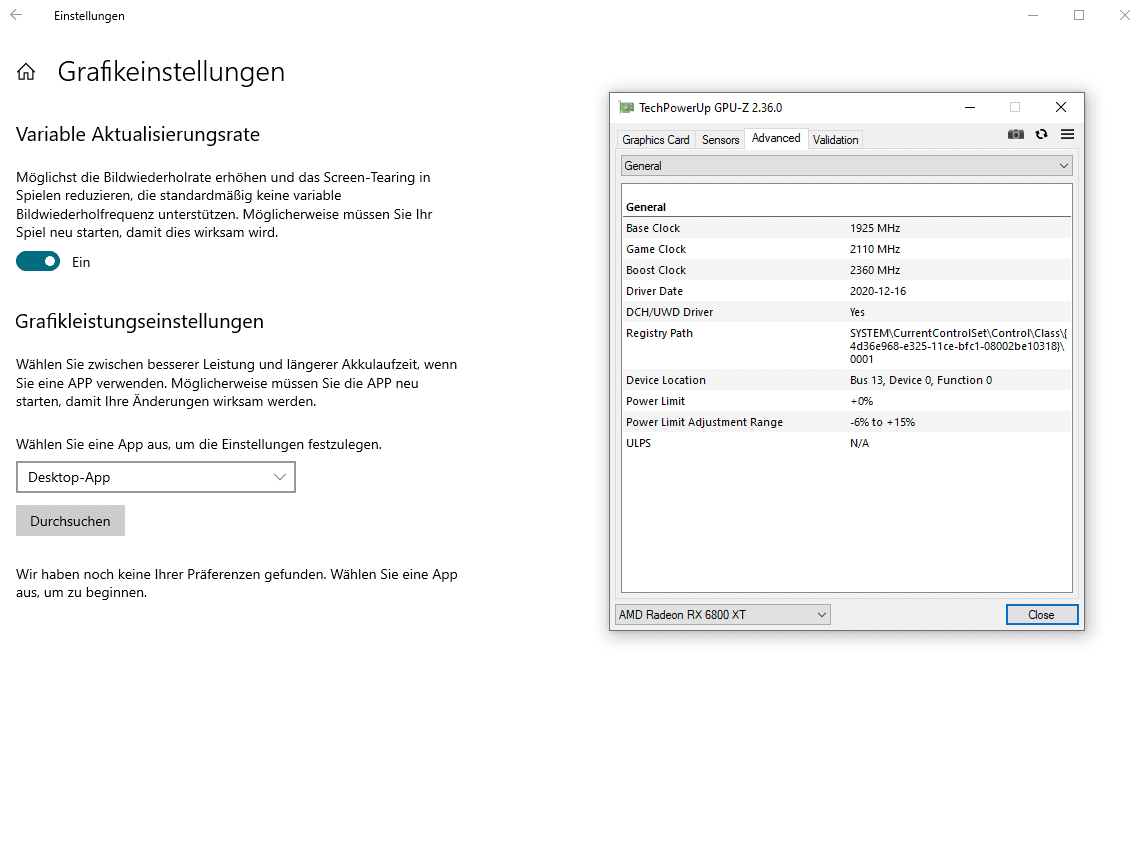Select the Base Clock row
The width and height of the screenshot is (1145, 868).
click(846, 228)
